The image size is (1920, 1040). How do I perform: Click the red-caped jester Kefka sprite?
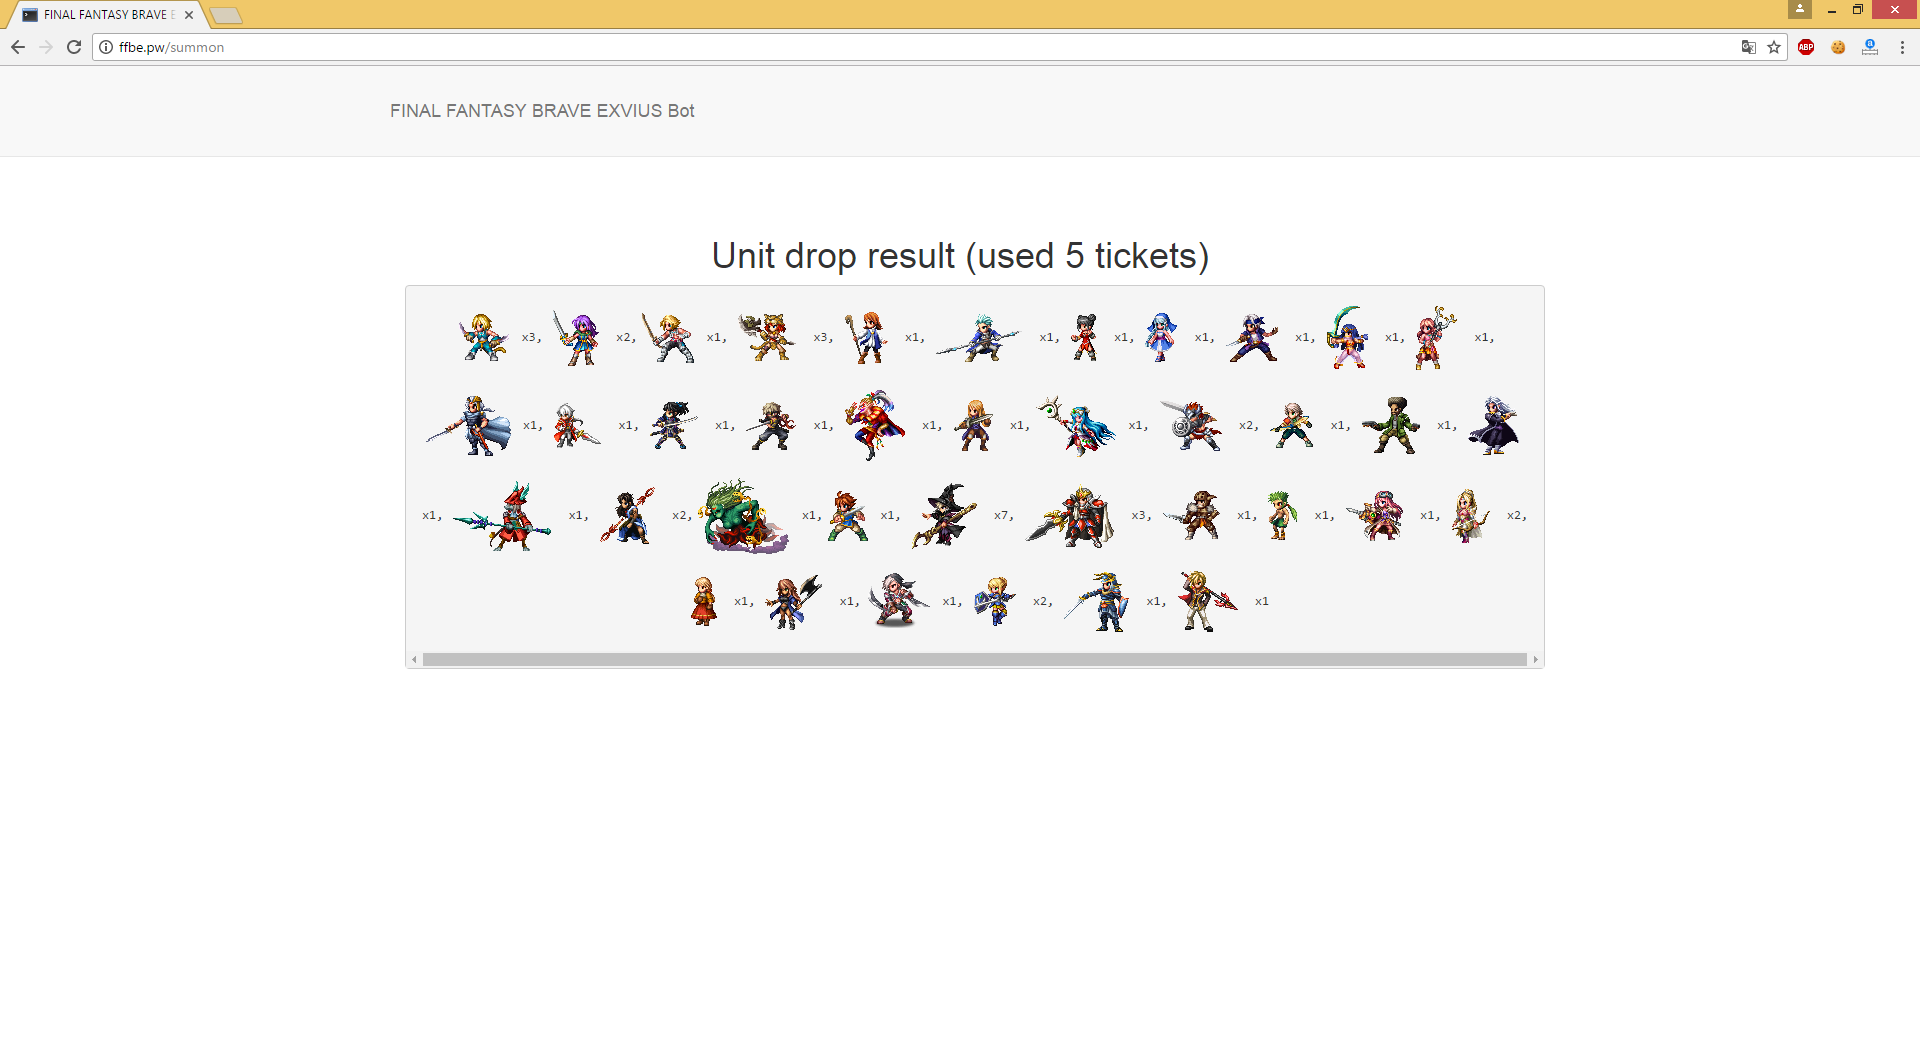click(x=875, y=425)
